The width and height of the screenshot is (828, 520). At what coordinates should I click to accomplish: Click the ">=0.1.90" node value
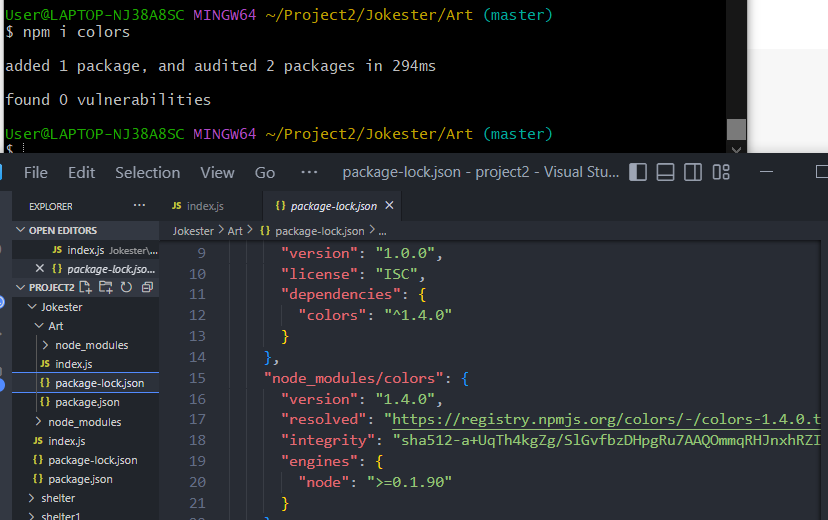click(409, 482)
